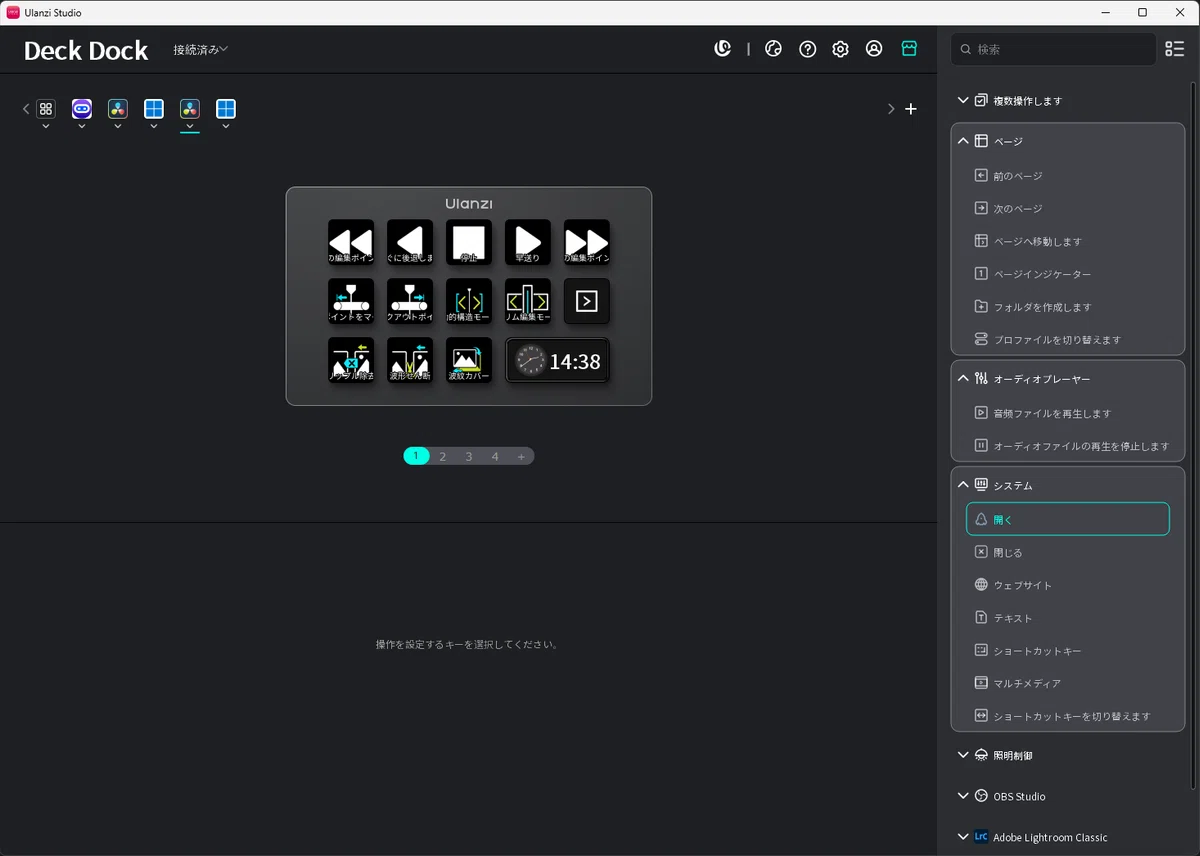Open the dropdown arrow under the grid profile
This screenshot has width=1200, height=856.
[46, 127]
